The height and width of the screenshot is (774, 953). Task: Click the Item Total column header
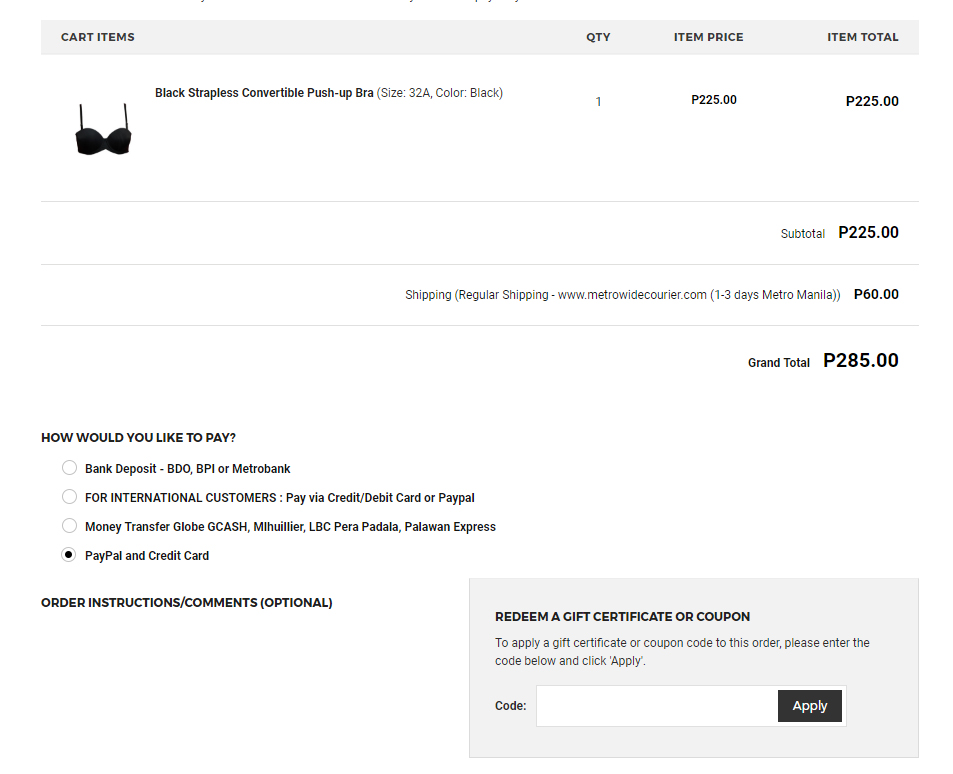(862, 37)
